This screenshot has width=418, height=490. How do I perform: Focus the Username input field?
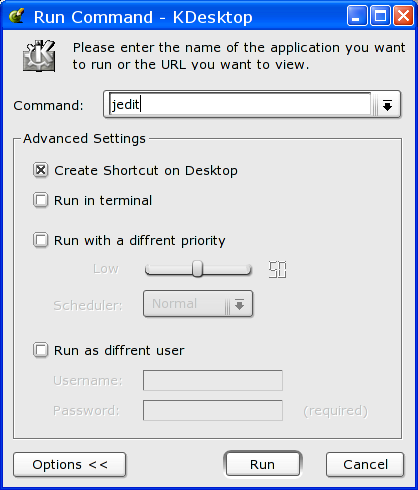pyautogui.click(x=213, y=380)
